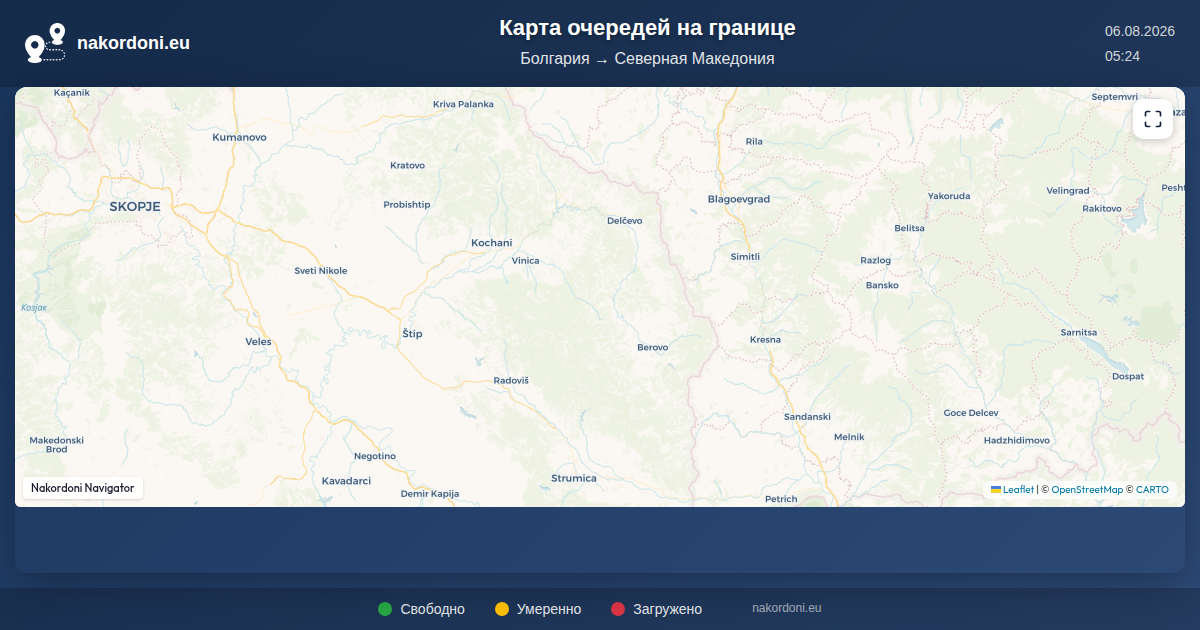Open the Leaflet attribution link

(1018, 490)
